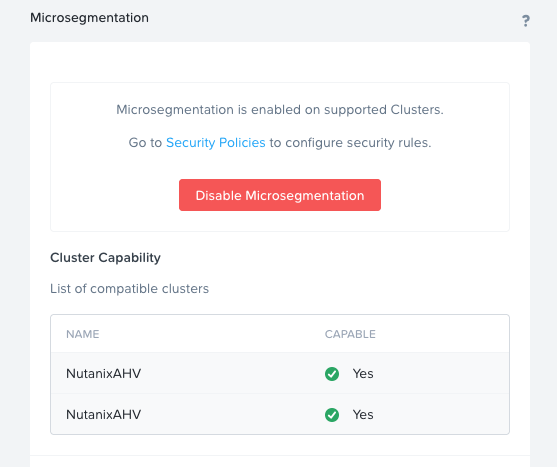This screenshot has width=557, height=467.
Task: Click the Cluster Capability heading
Action: point(105,258)
